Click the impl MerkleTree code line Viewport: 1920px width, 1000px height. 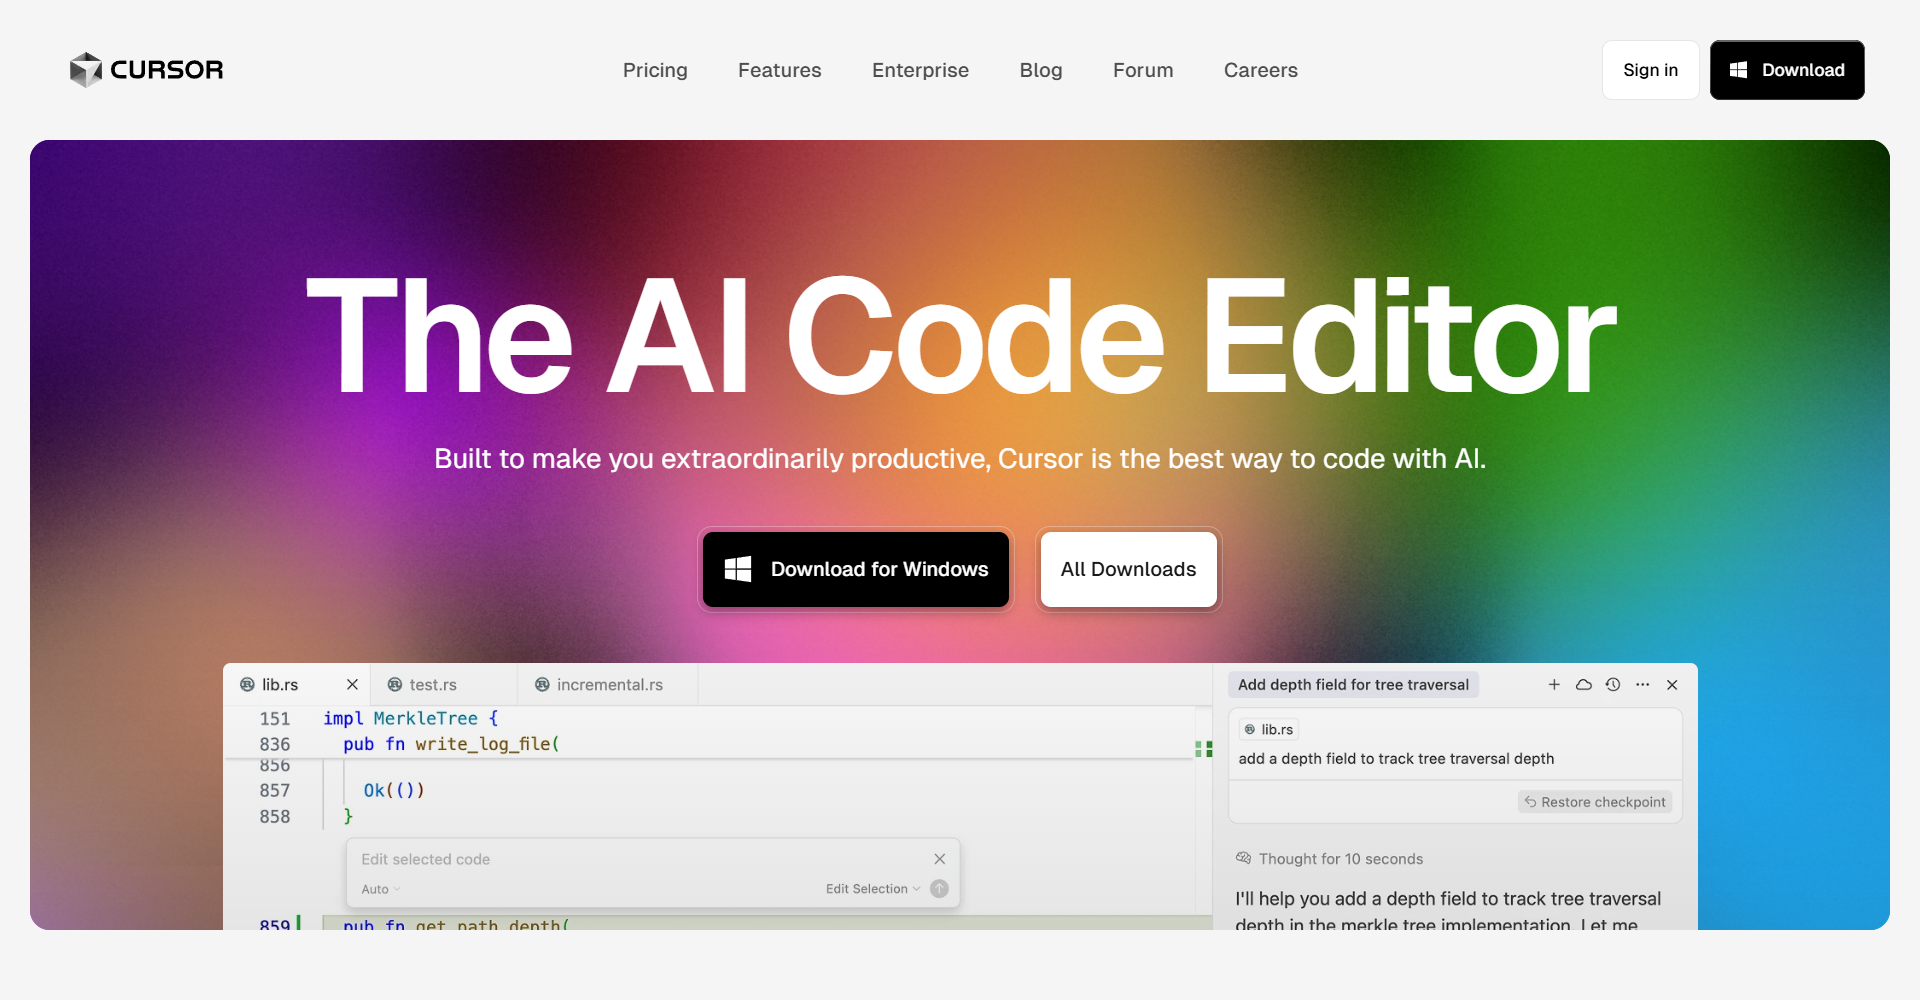410,718
